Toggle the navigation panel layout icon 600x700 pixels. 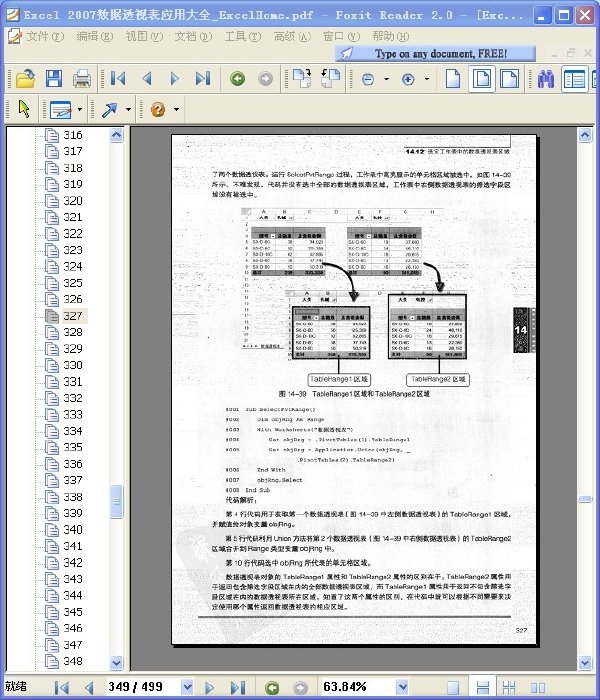tap(575, 79)
